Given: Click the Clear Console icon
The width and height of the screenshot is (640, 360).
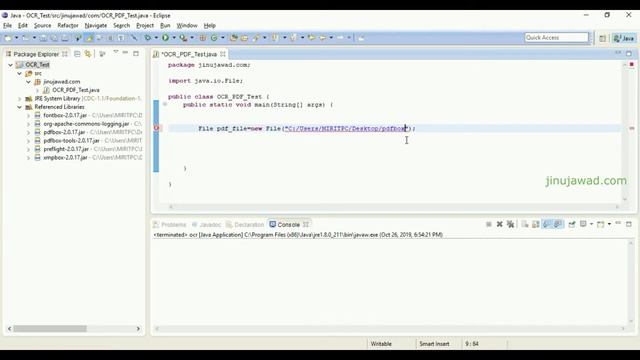Looking at the screenshot, I should pyautogui.click(x=525, y=224).
